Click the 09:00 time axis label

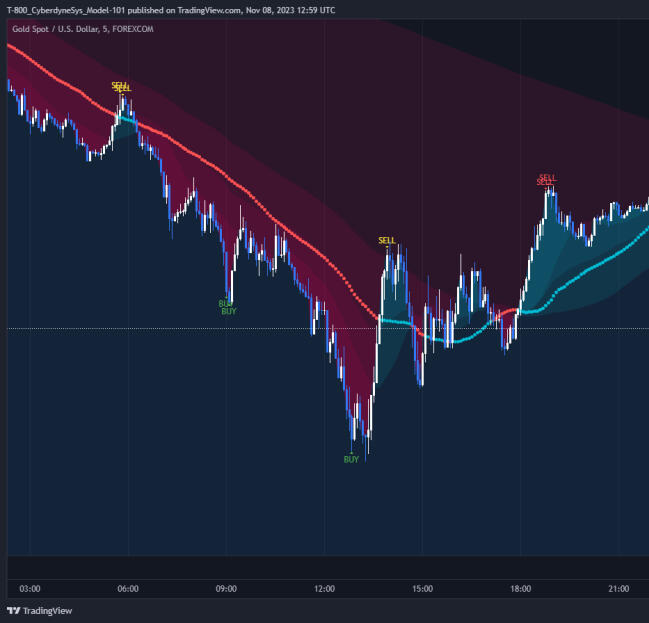pyautogui.click(x=226, y=589)
